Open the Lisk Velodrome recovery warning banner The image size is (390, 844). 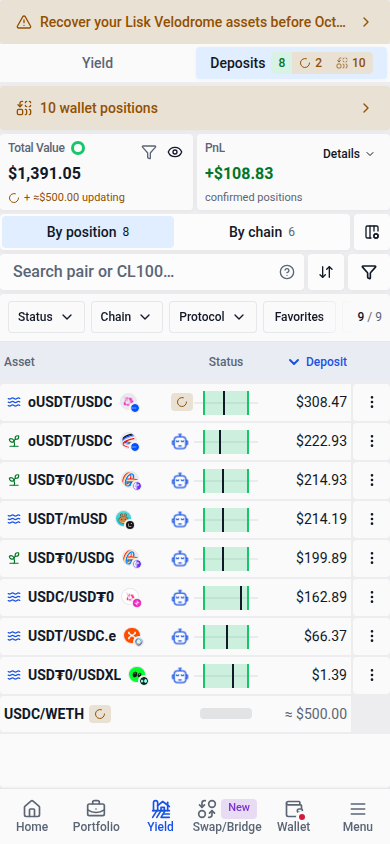pos(195,22)
